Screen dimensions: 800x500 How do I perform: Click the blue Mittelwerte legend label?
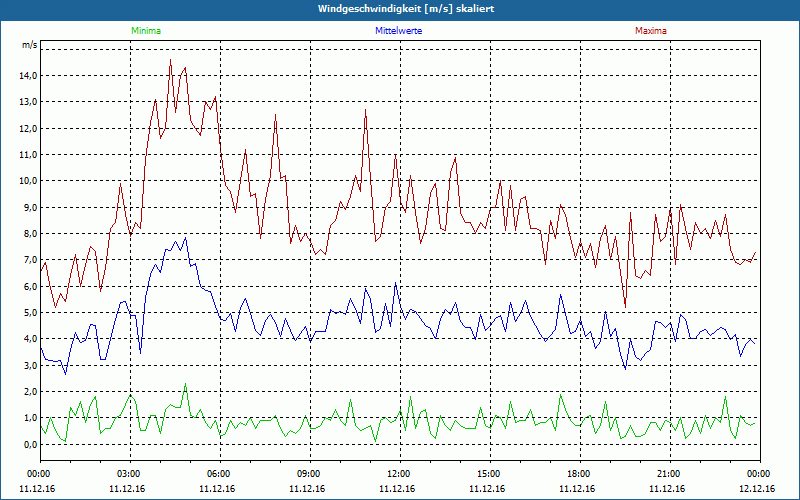[x=398, y=31]
